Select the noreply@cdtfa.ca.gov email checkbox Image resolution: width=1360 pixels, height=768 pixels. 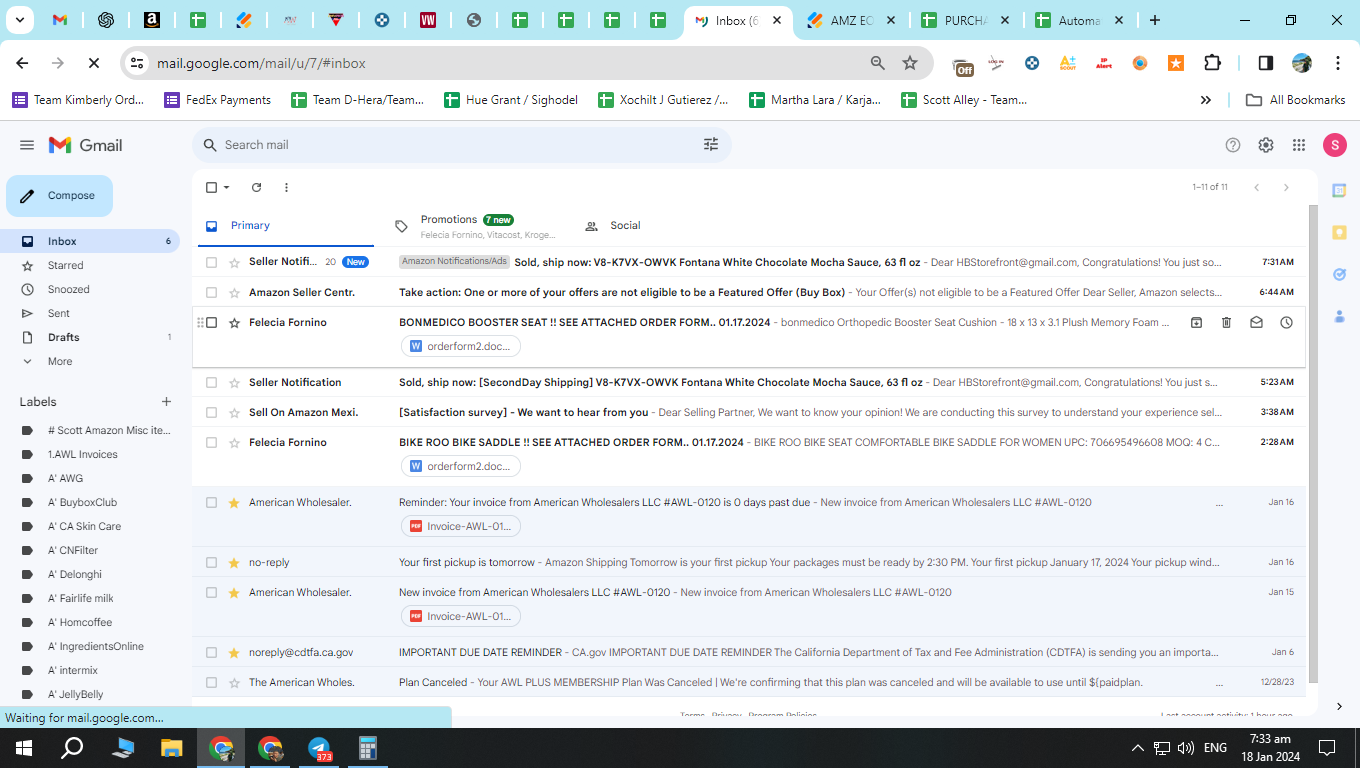(211, 652)
